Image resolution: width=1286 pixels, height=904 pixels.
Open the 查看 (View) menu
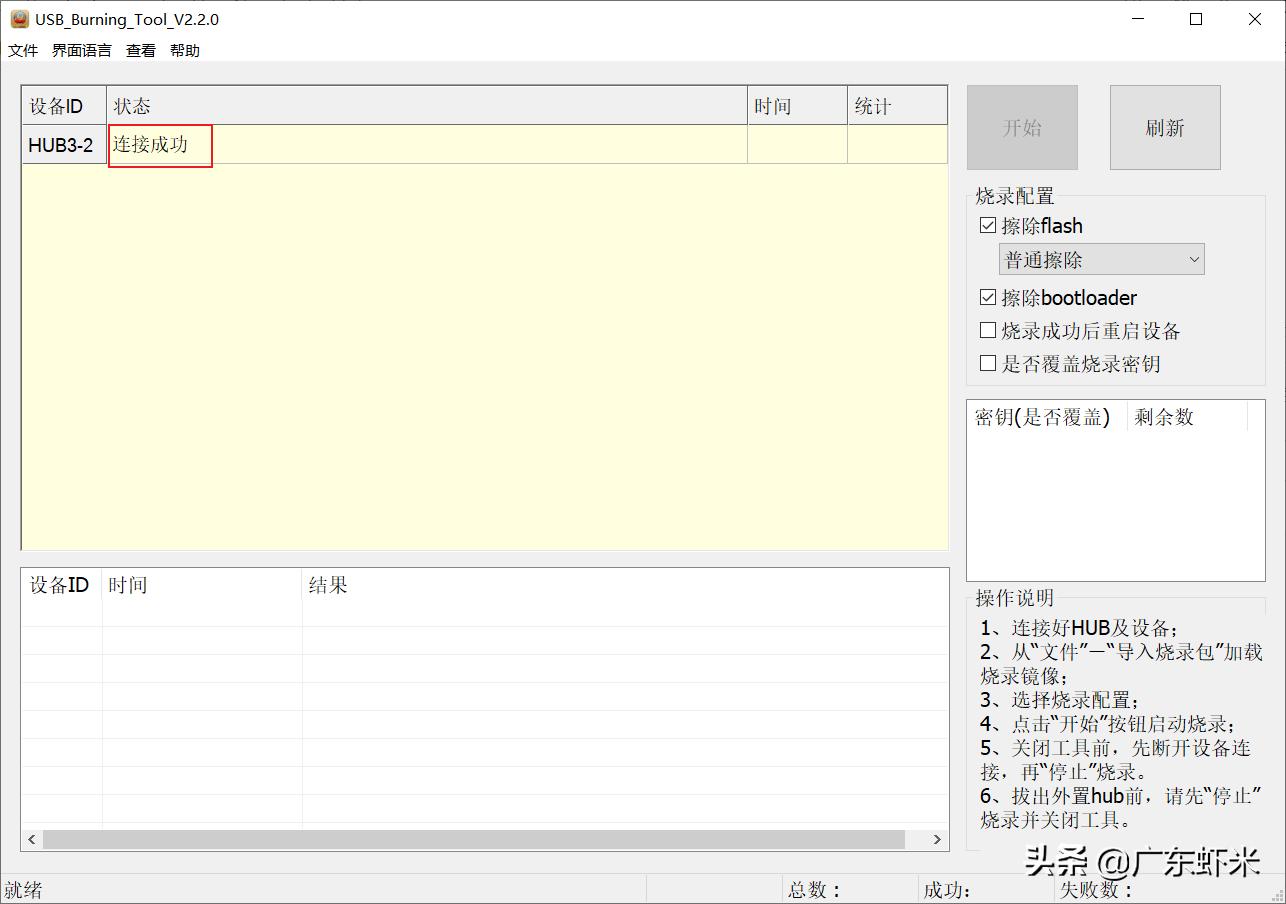tap(140, 50)
